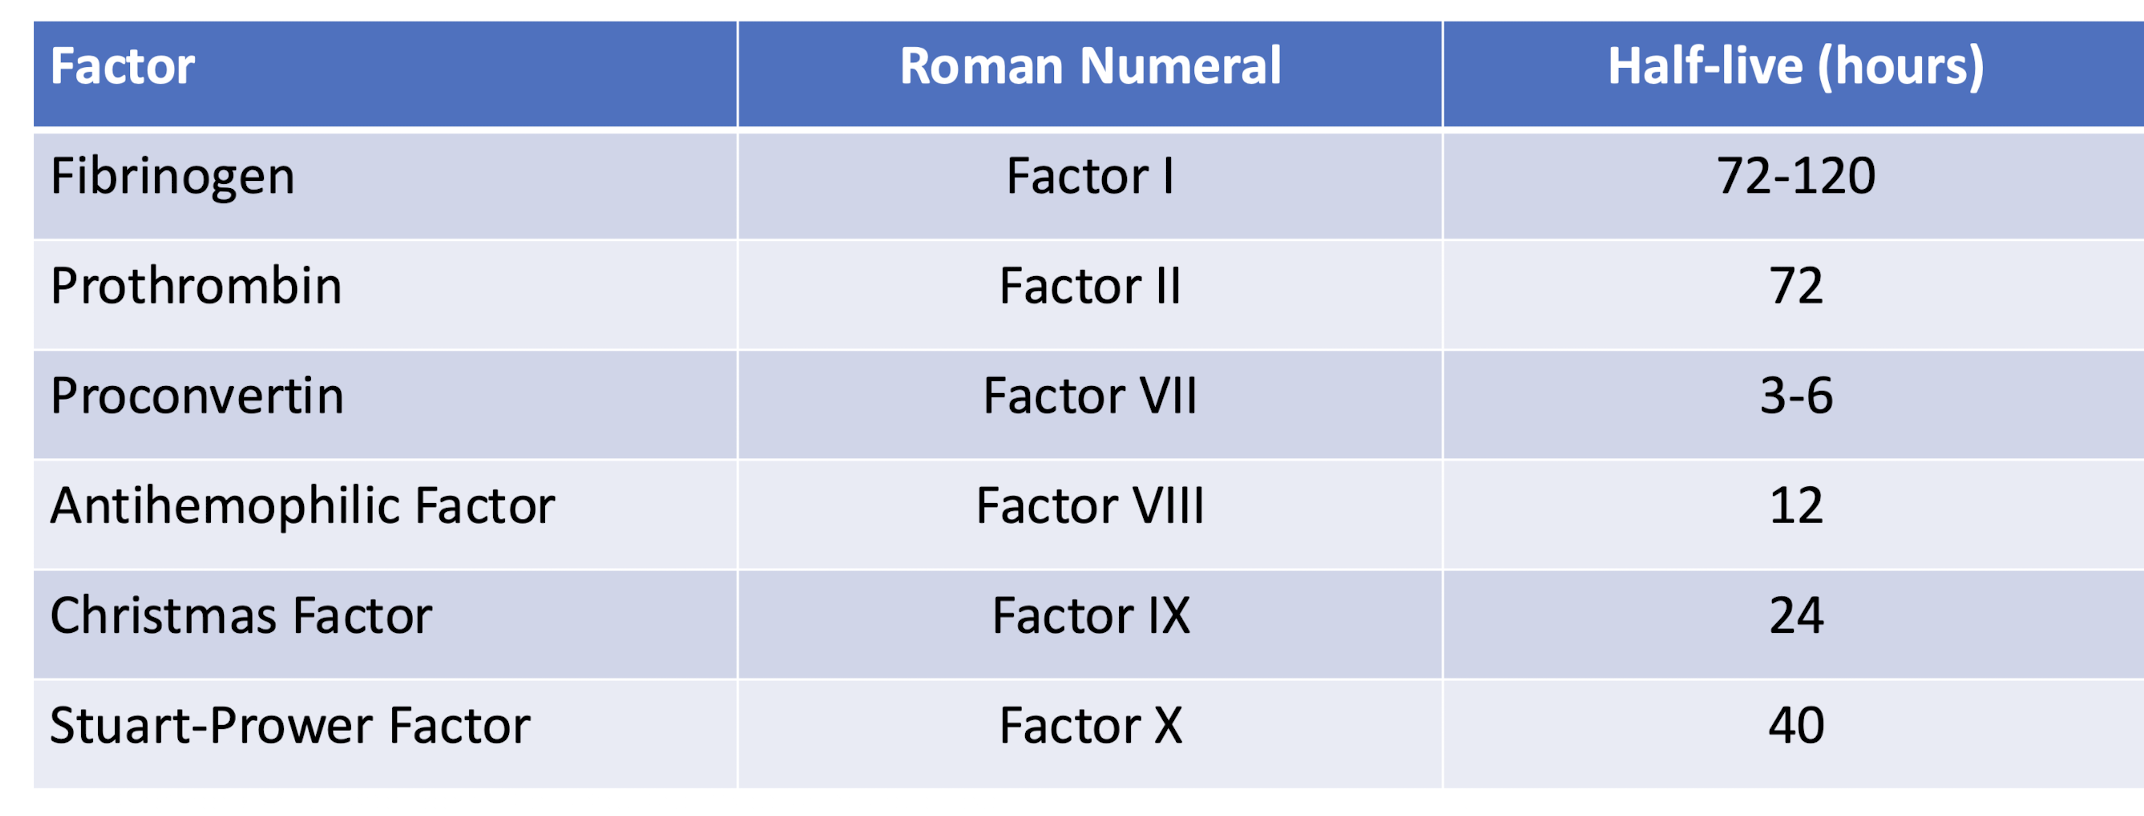Click the Factor X cell

[x=1089, y=726]
